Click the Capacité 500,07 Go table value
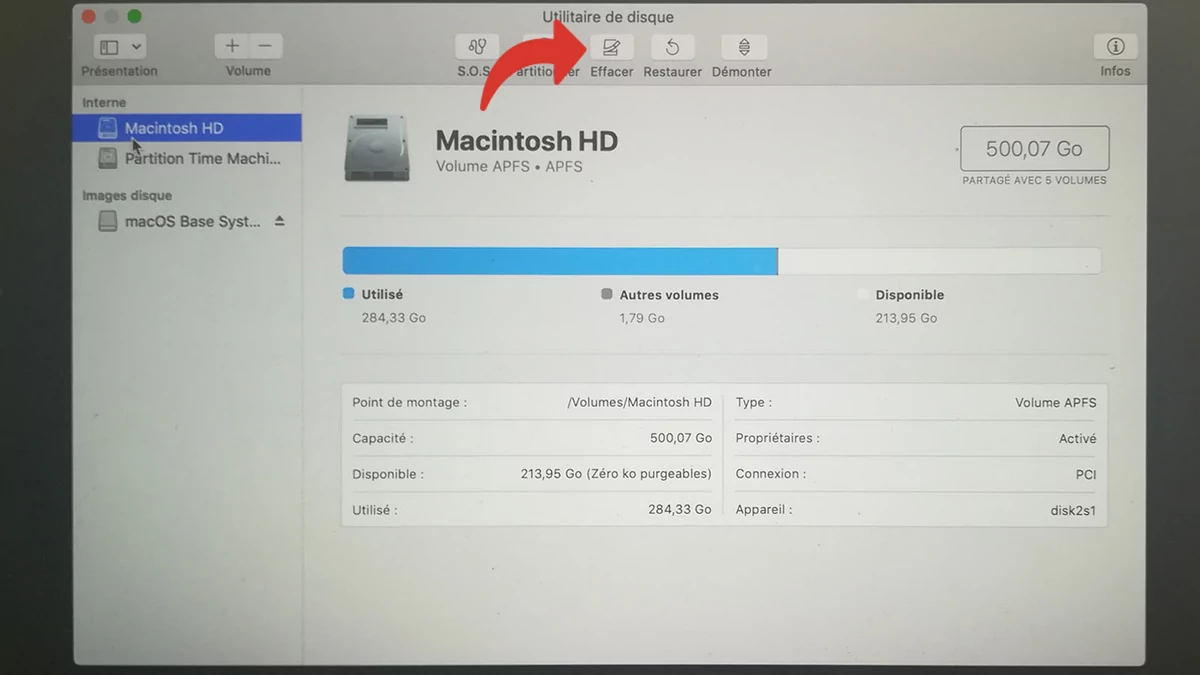The width and height of the screenshot is (1200, 675). [681, 438]
